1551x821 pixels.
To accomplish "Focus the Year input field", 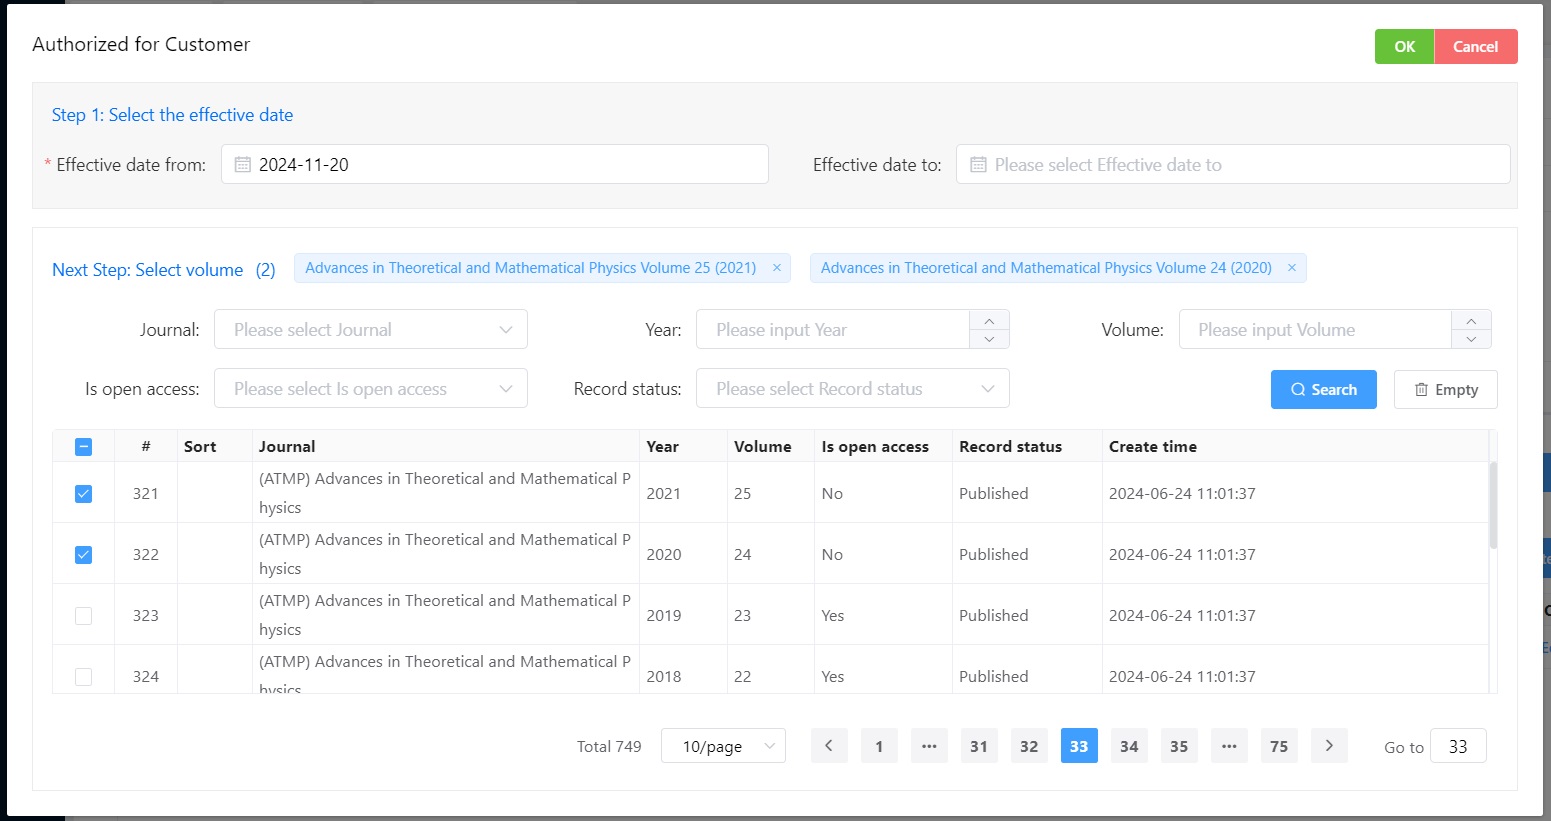I will click(x=832, y=330).
